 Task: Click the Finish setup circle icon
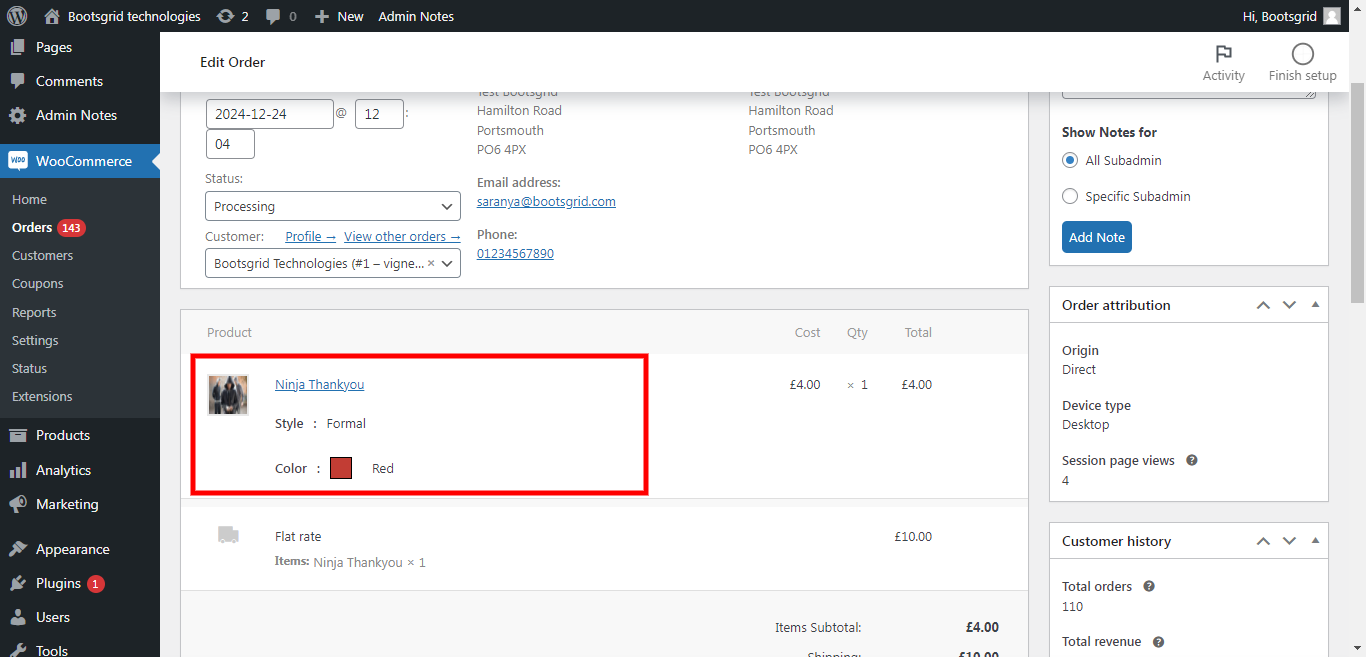[1302, 54]
